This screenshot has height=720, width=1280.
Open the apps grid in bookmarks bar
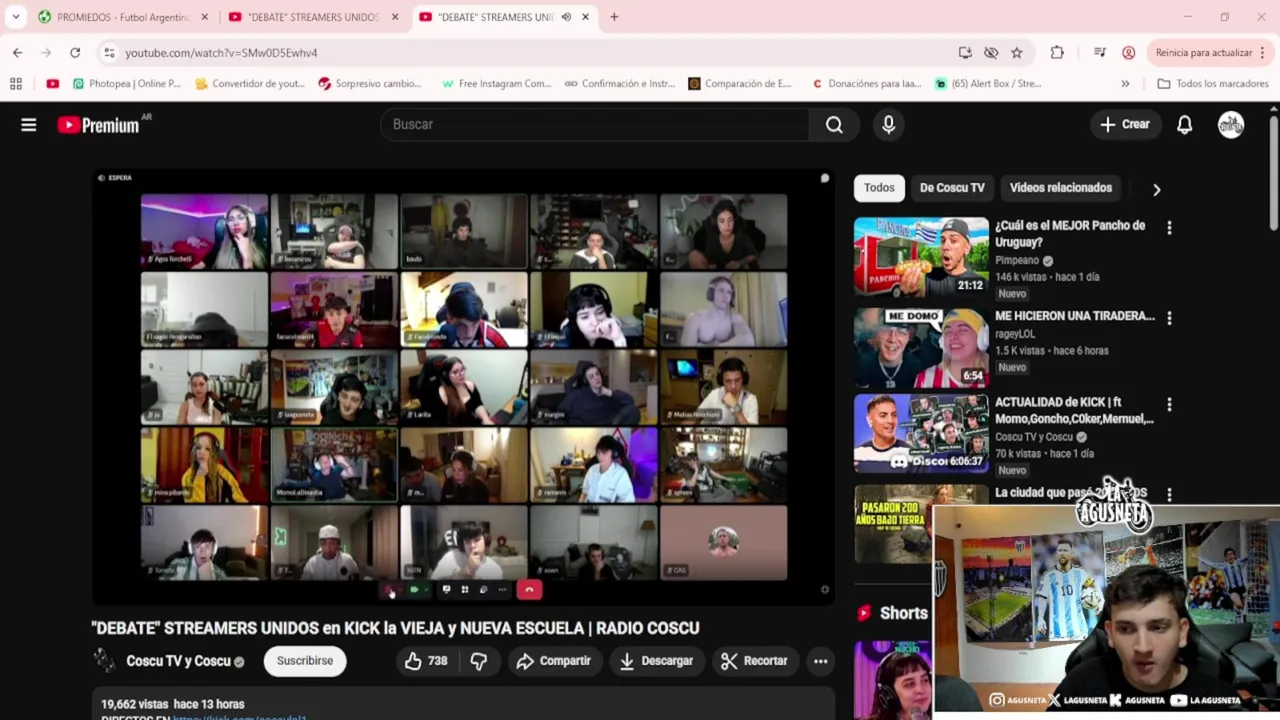[x=16, y=84]
